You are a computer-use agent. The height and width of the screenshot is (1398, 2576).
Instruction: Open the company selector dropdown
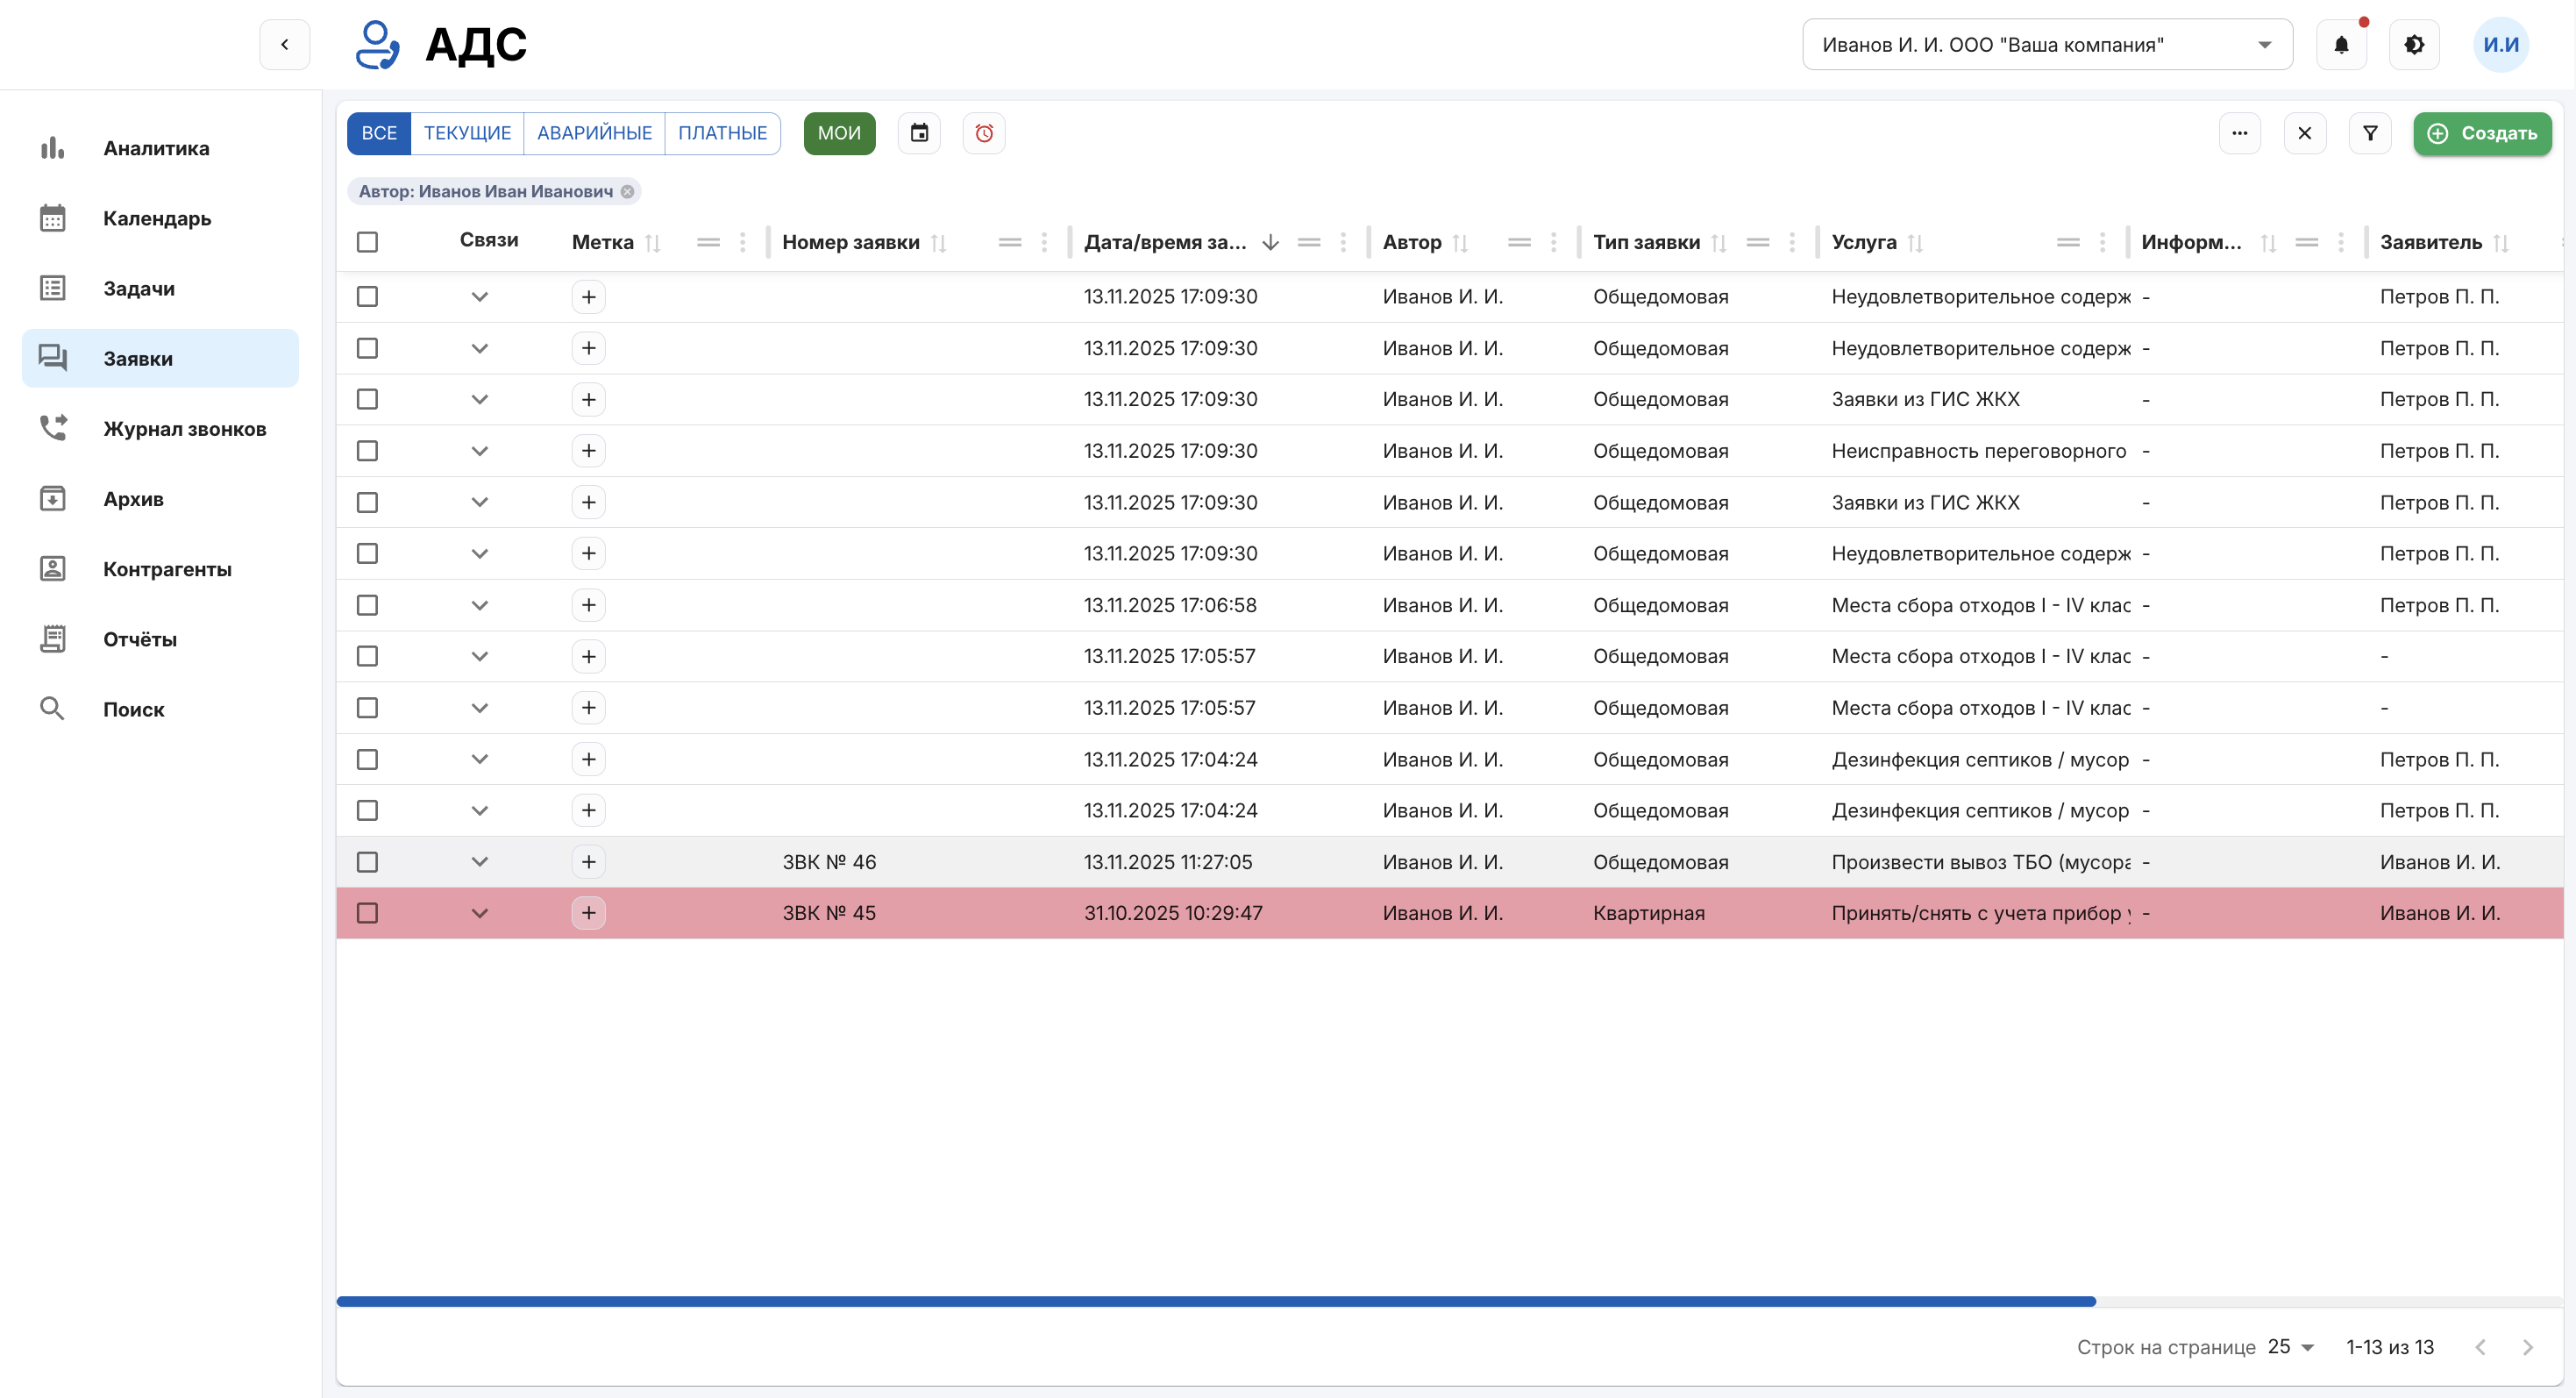click(x=2047, y=44)
